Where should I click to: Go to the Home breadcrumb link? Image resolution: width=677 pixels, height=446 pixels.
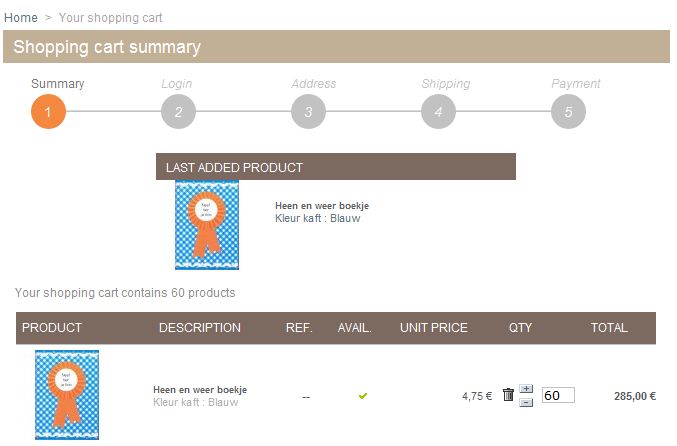pos(21,18)
